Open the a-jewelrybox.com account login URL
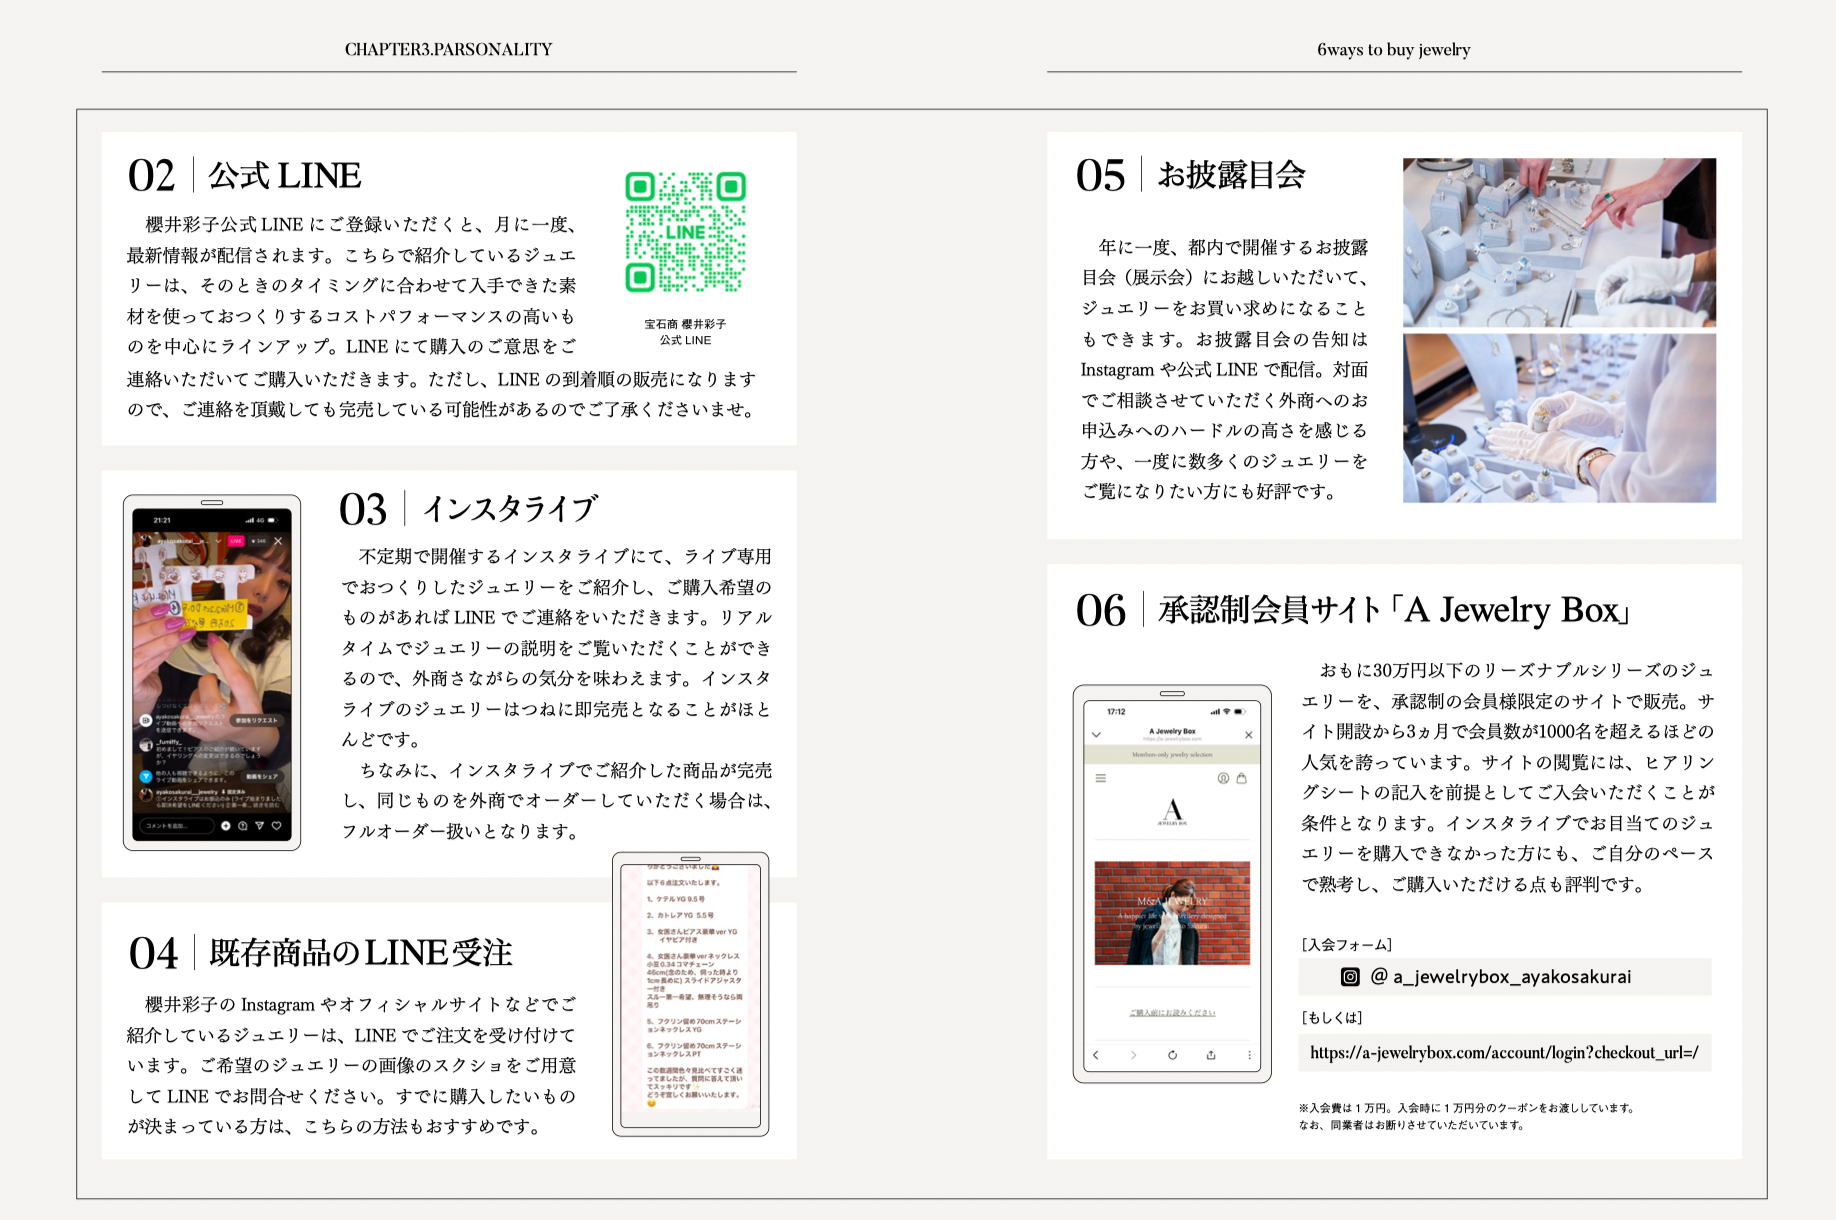This screenshot has width=1836, height=1220. (x=1504, y=1053)
